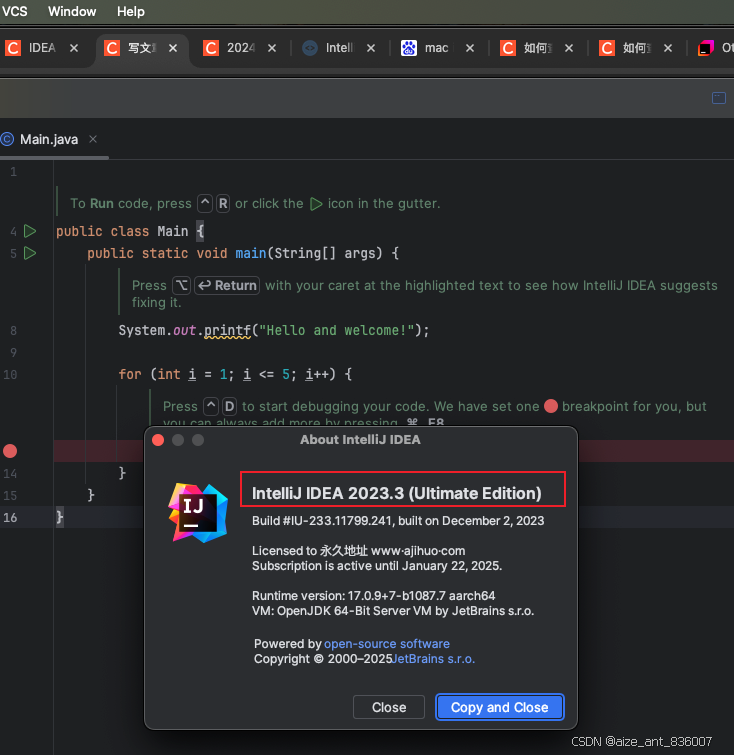Click the JetBrains icon on last tab

(706, 48)
